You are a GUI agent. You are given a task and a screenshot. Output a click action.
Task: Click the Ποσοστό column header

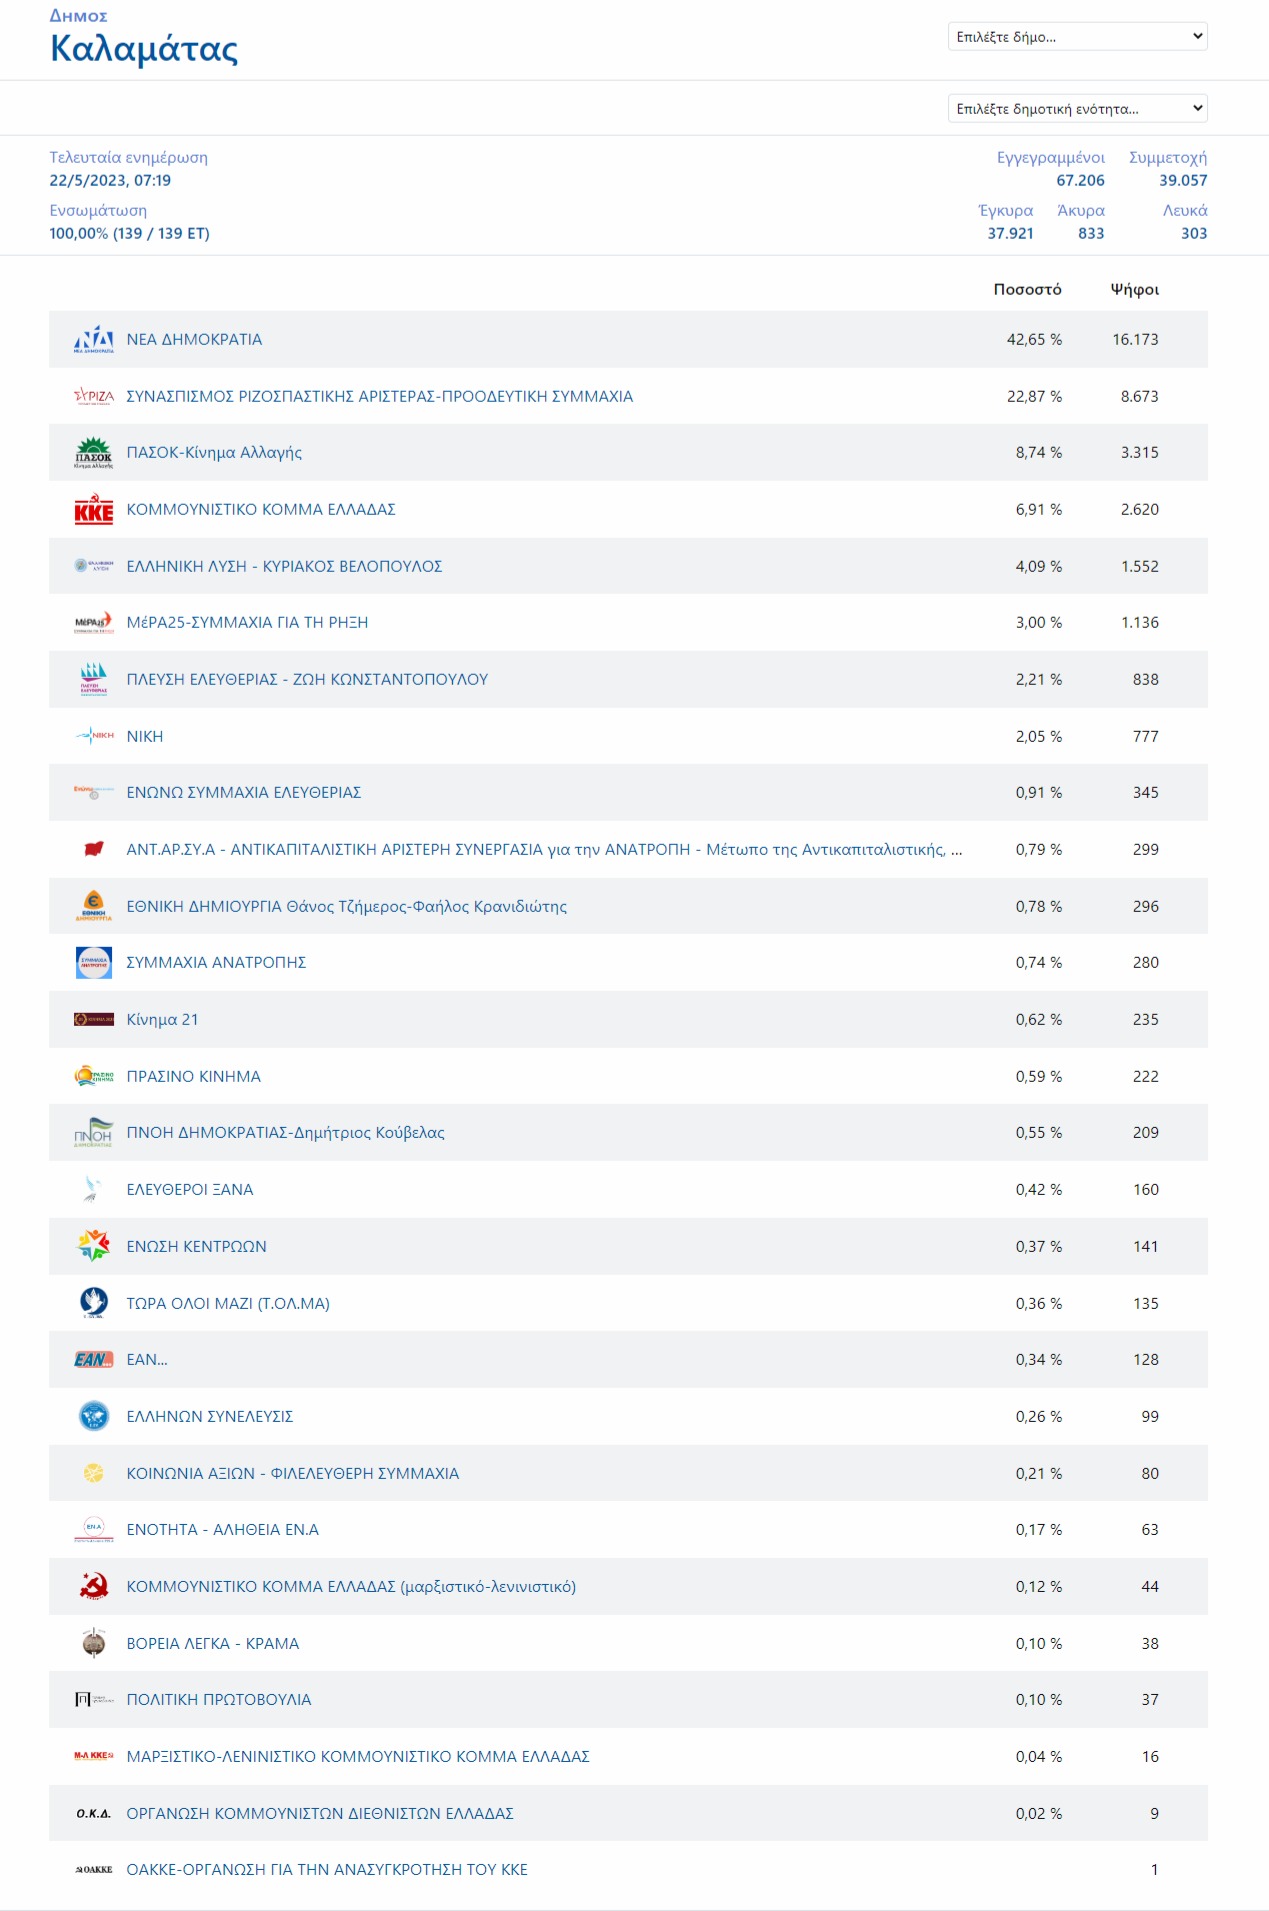click(1027, 289)
